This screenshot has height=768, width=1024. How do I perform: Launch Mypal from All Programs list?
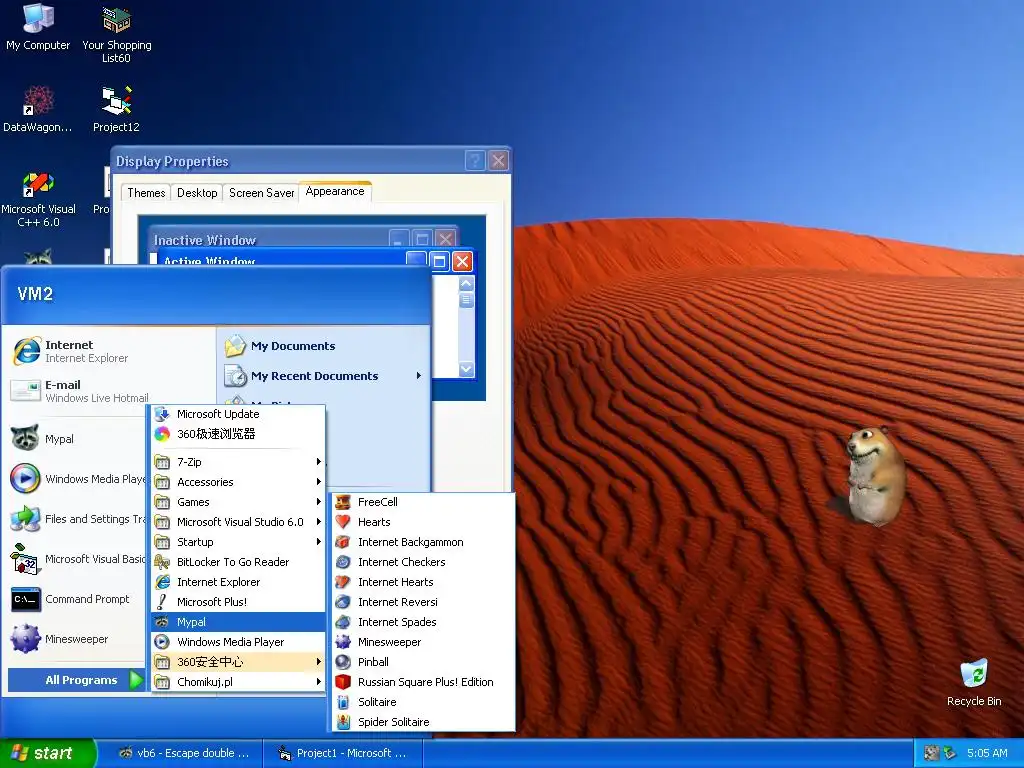238,622
